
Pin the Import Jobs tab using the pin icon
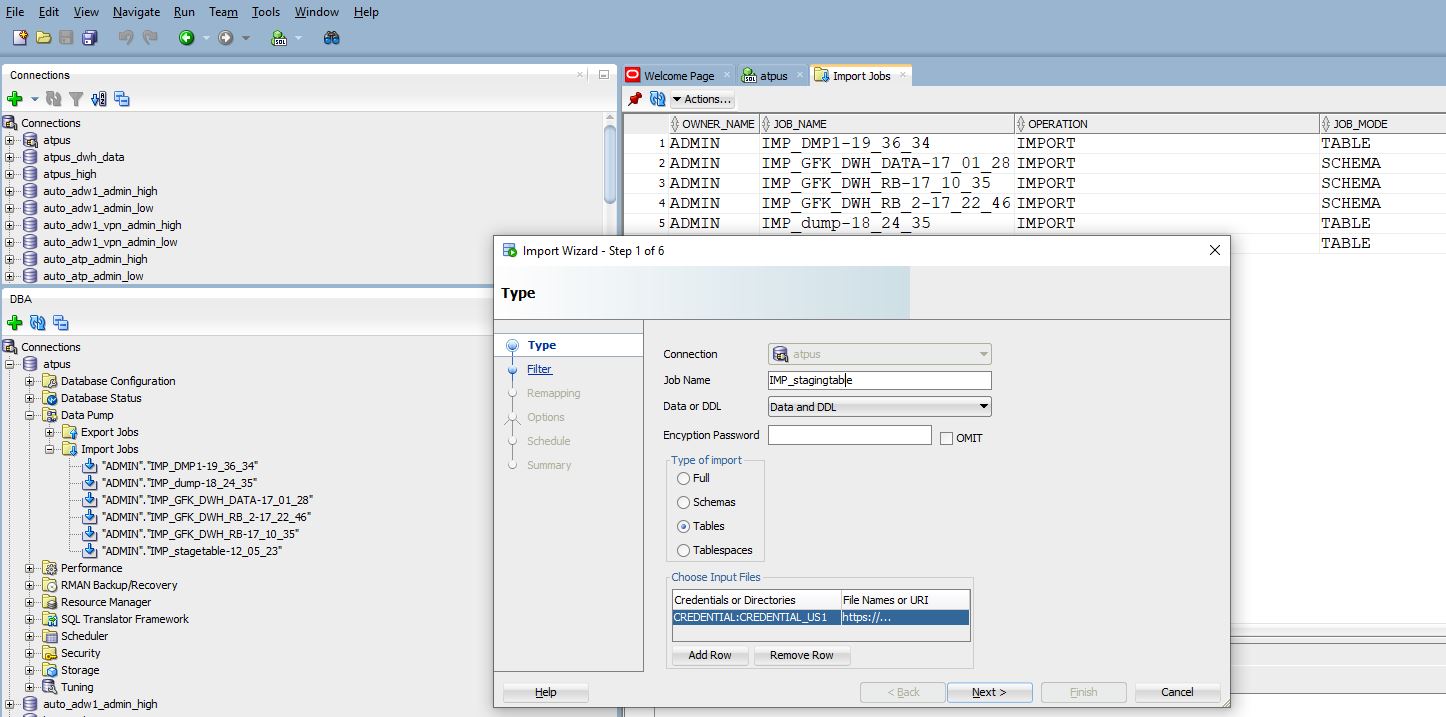coord(635,99)
